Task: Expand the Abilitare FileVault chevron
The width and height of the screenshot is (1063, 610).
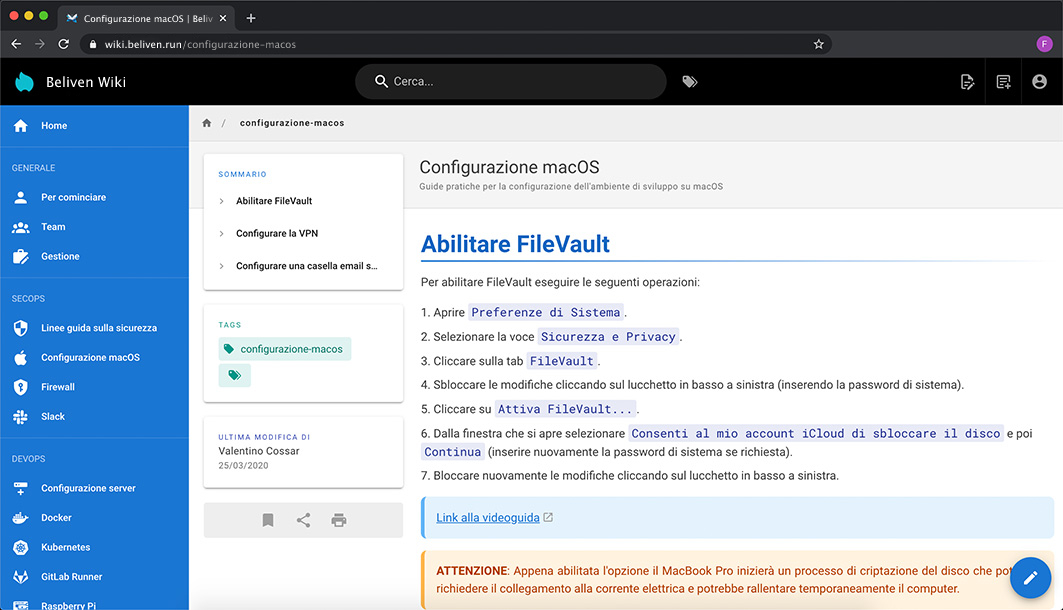Action: pos(222,201)
